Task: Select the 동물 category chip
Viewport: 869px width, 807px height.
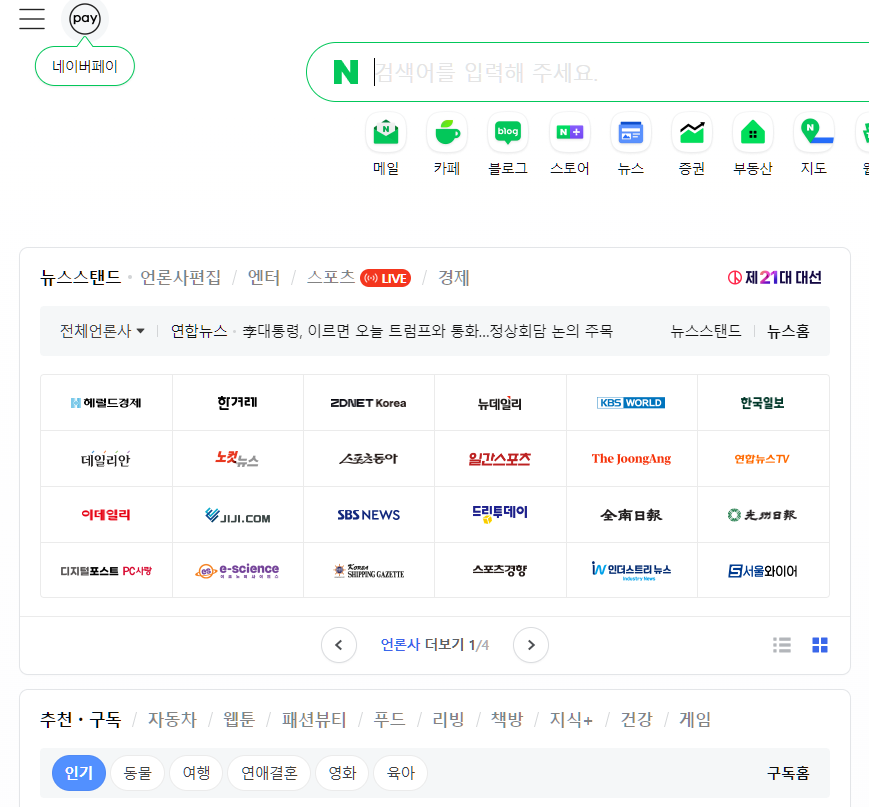Action: point(137,773)
